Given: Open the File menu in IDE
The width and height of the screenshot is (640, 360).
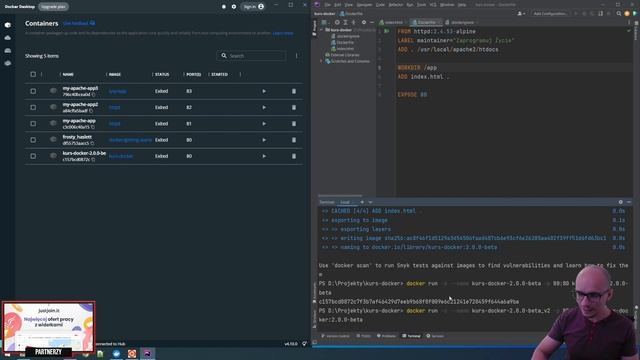Looking at the screenshot, I should 327,5.
